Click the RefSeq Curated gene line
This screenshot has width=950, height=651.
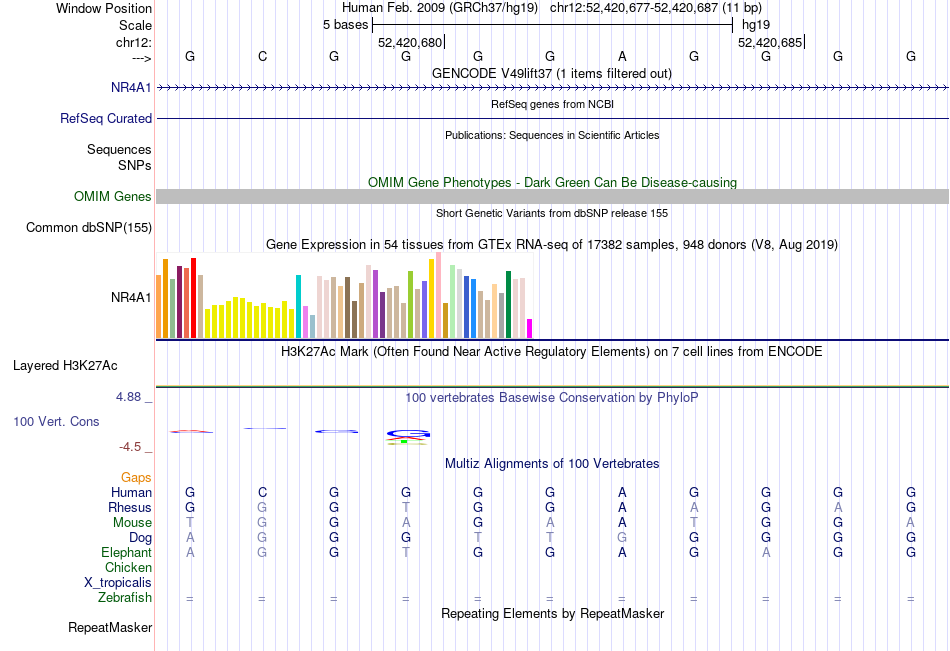[x=552, y=118]
